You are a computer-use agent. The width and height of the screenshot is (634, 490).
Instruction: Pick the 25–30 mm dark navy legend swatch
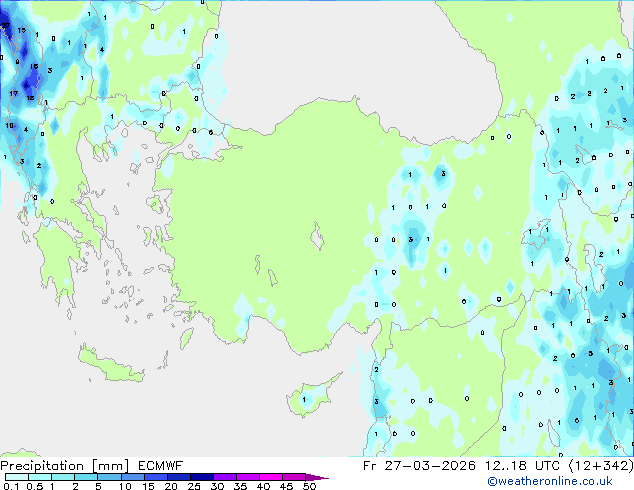[x=202, y=477]
